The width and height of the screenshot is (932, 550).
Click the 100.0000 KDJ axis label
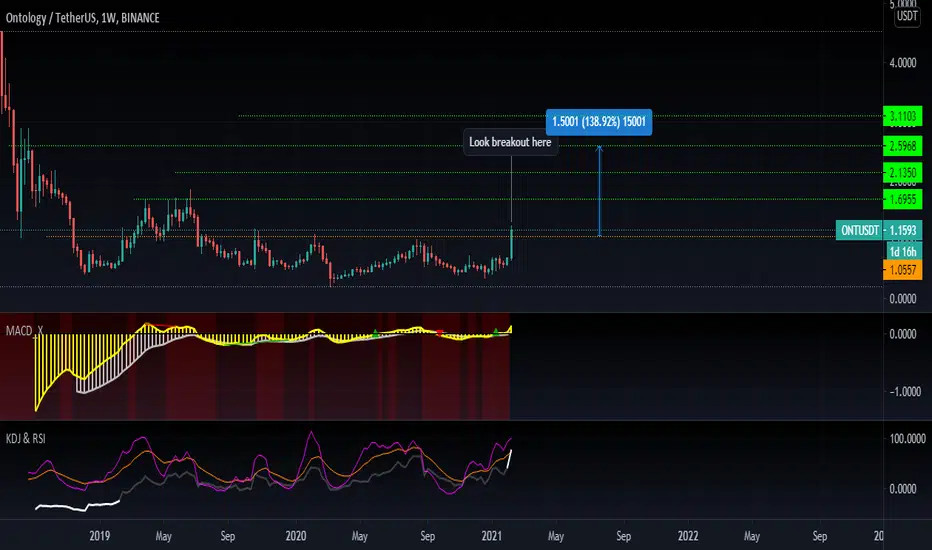pos(907,439)
